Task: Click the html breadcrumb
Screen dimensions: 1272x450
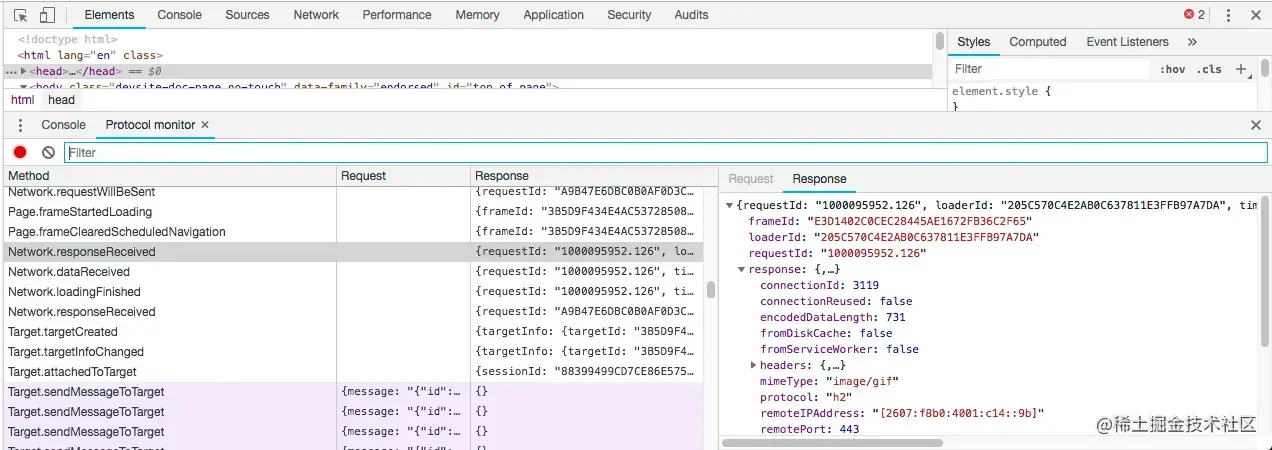Action: point(22,100)
